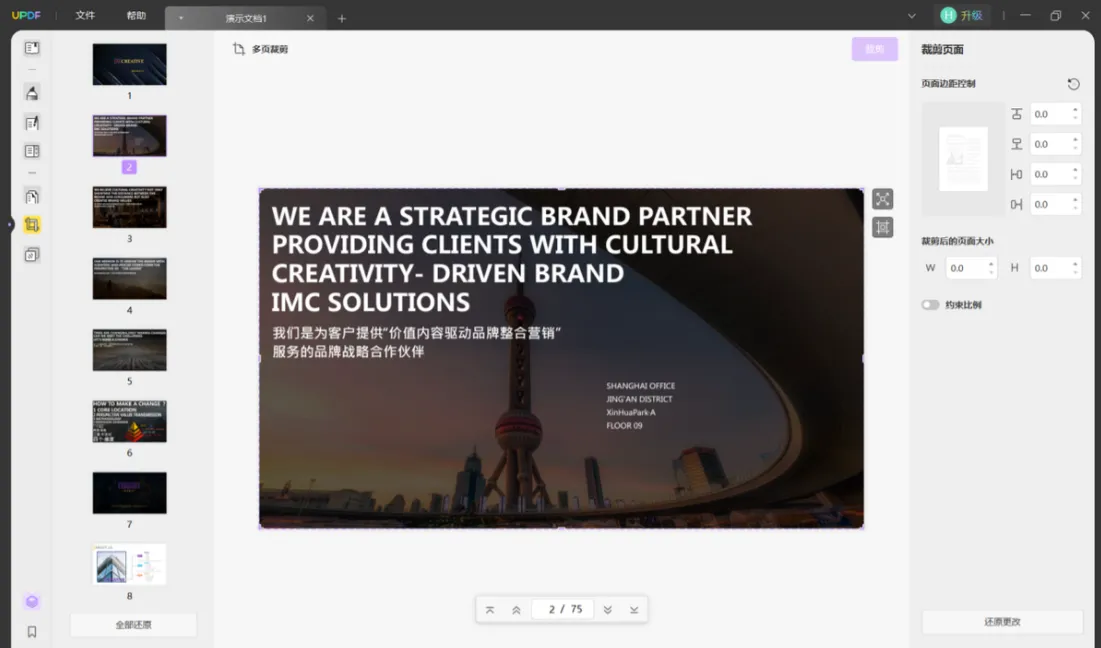This screenshot has width=1101, height=648.
Task: Open the bookmark icon at sidebar bottom
Action: pyautogui.click(x=32, y=632)
